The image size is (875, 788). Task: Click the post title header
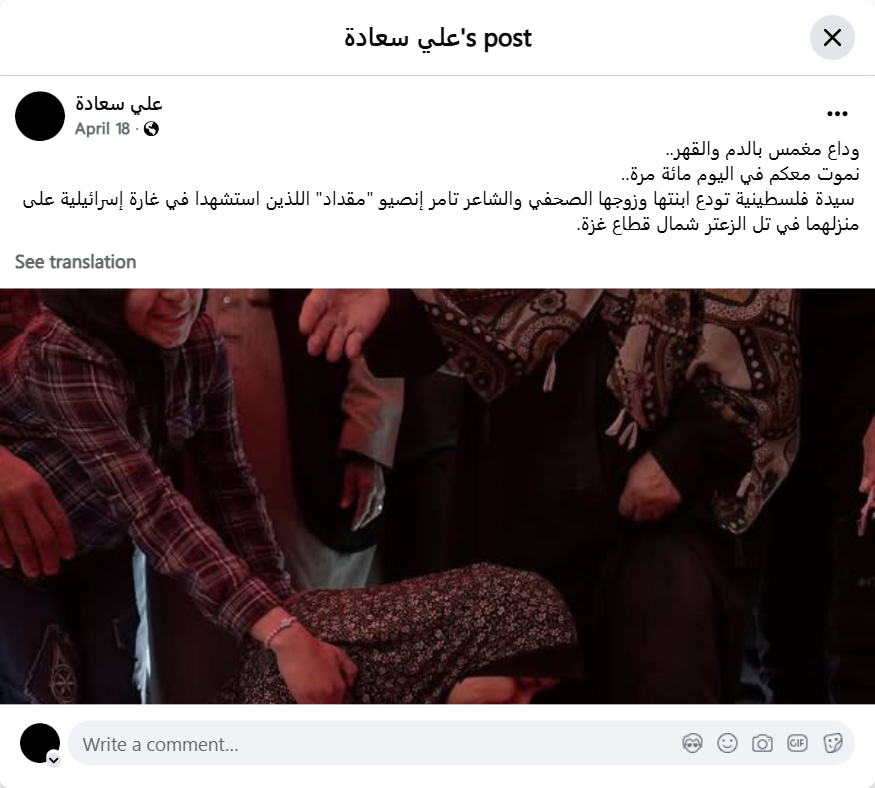pos(438,38)
